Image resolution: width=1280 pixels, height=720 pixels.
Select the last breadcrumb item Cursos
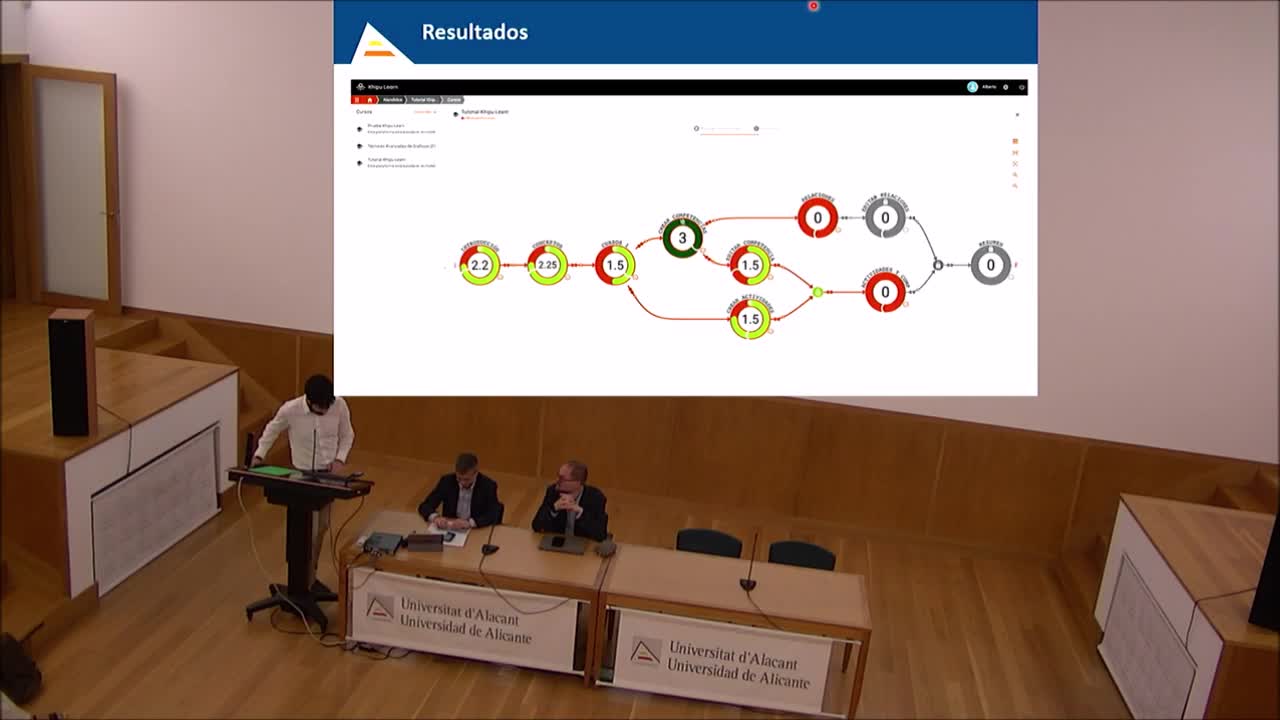click(454, 100)
